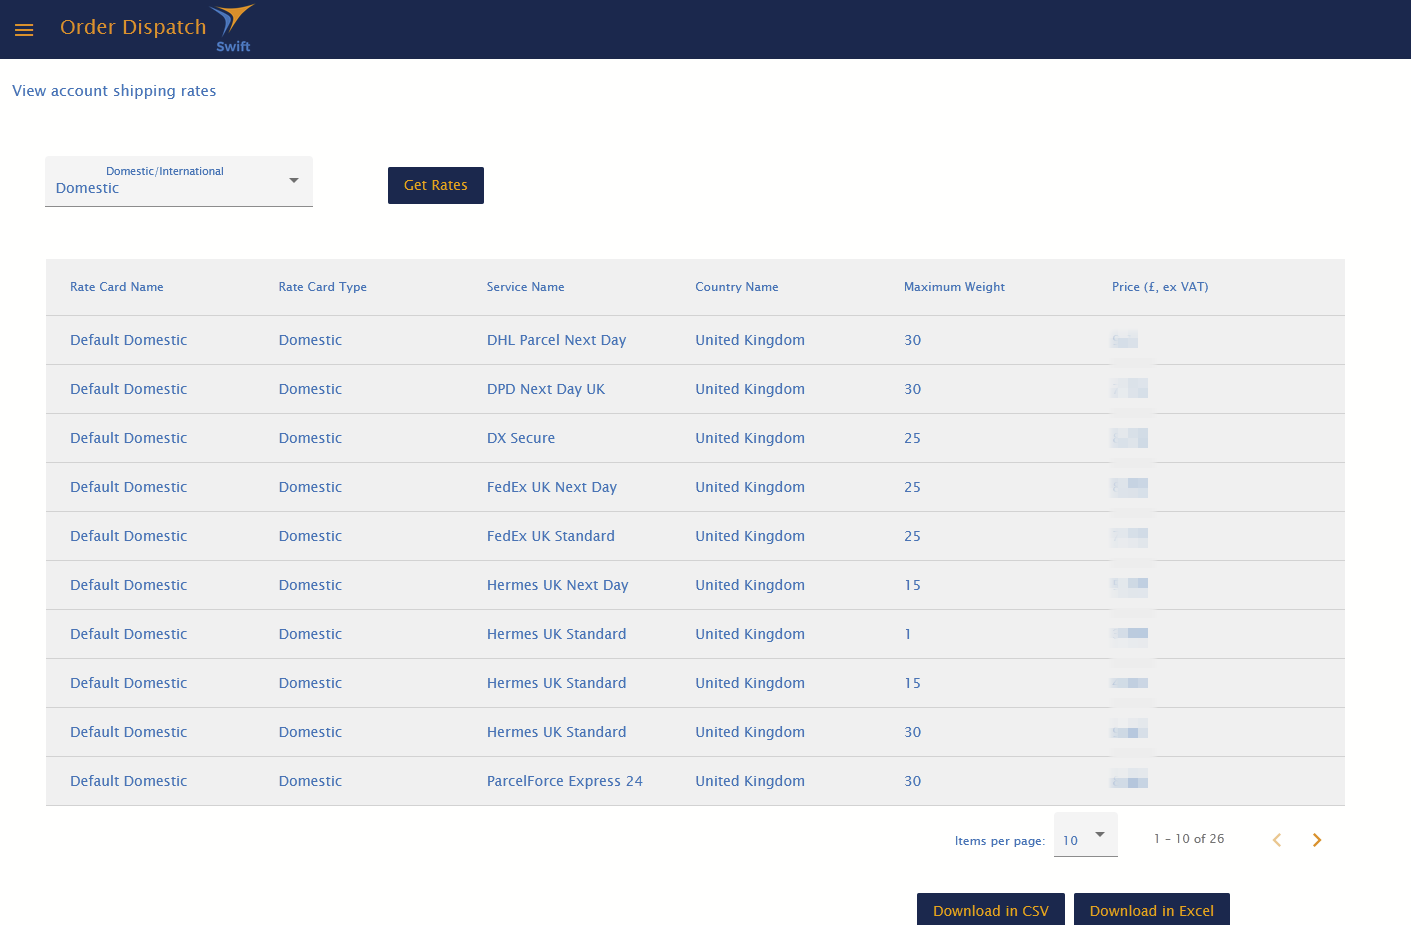
Task: Click Download in CSV button
Action: 991,910
